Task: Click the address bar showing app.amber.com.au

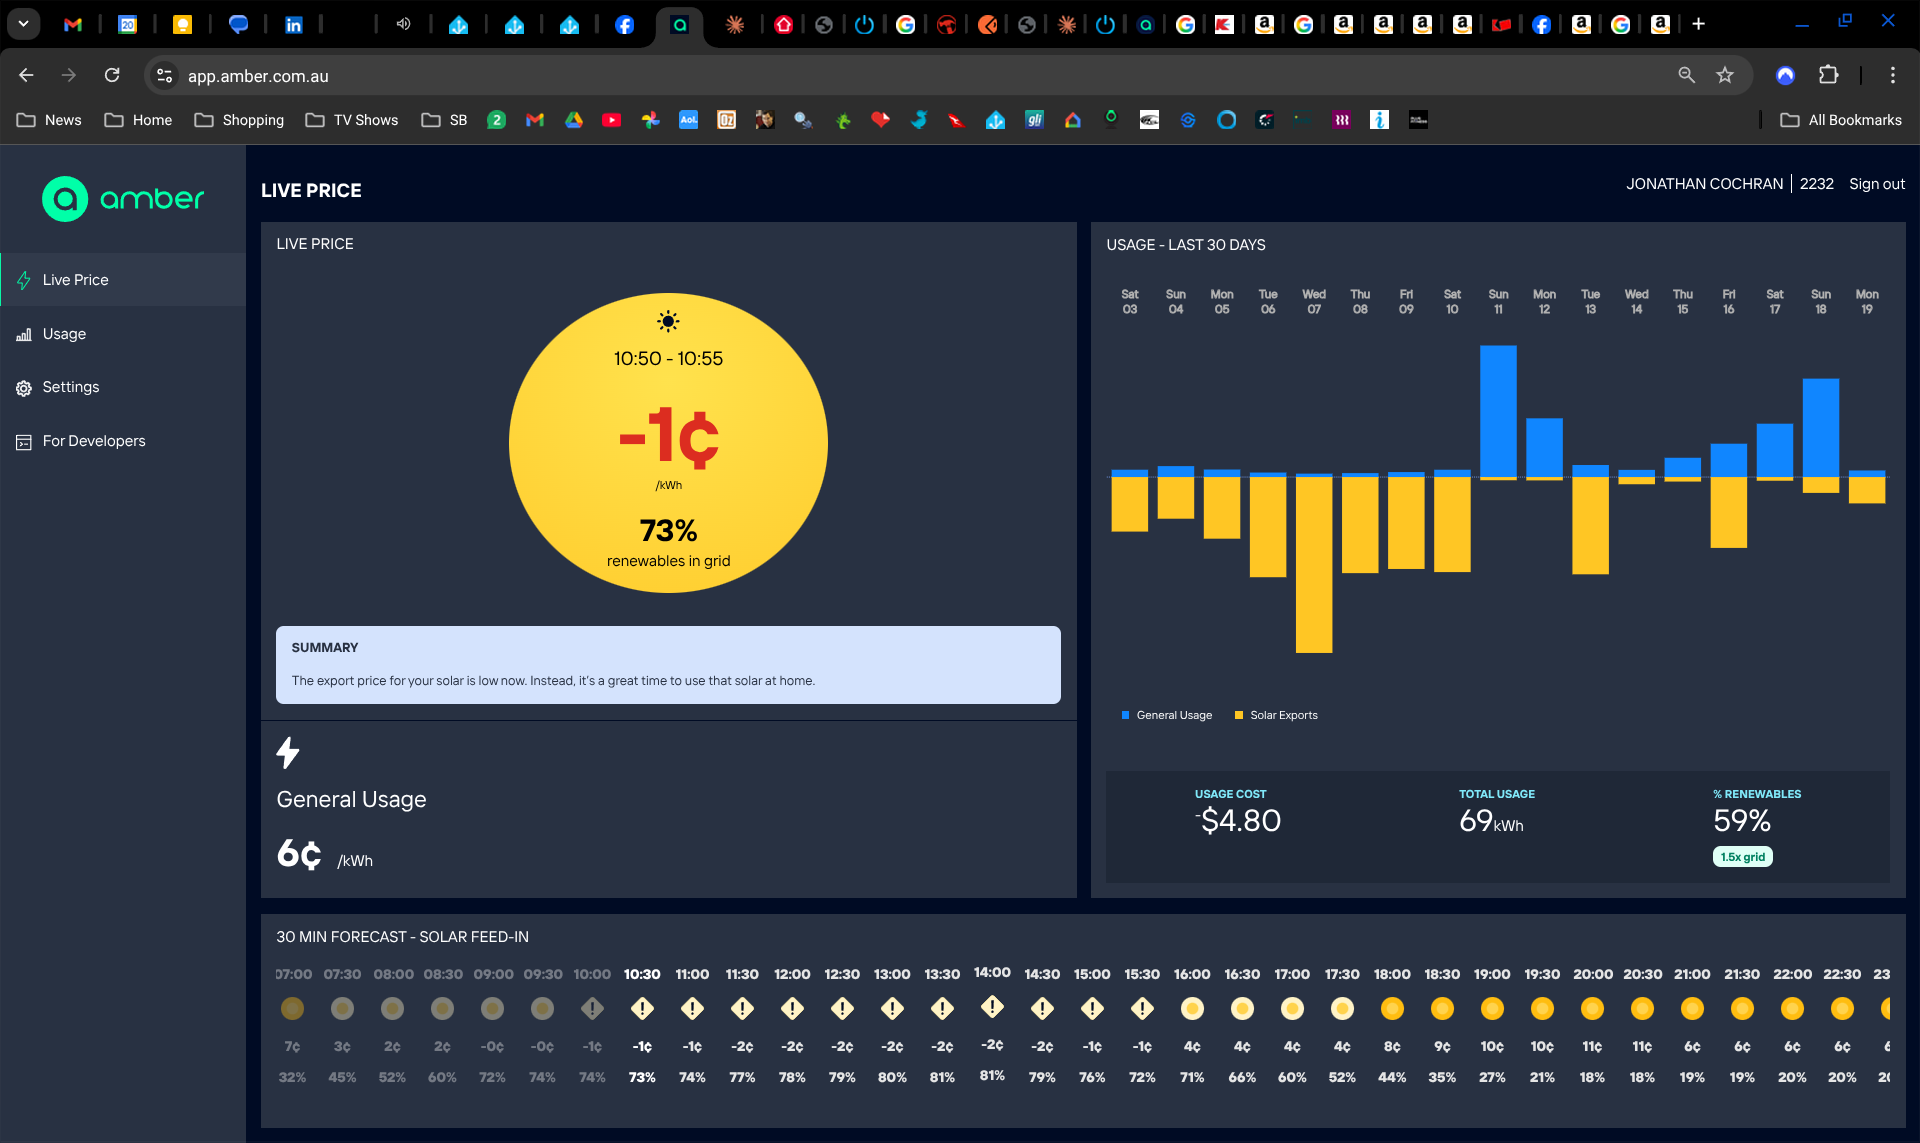Action: (258, 75)
